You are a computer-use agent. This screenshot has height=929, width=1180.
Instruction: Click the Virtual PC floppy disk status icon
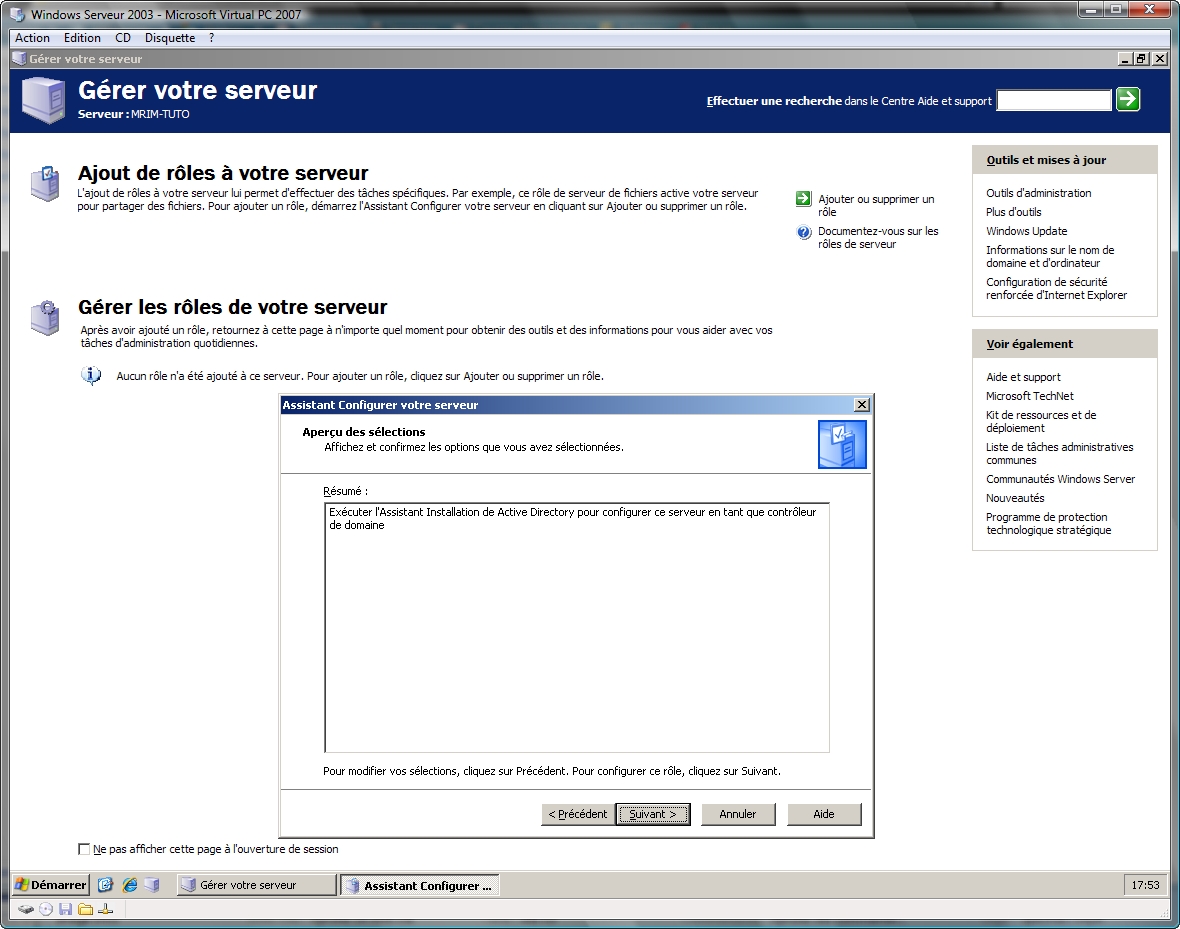65,909
